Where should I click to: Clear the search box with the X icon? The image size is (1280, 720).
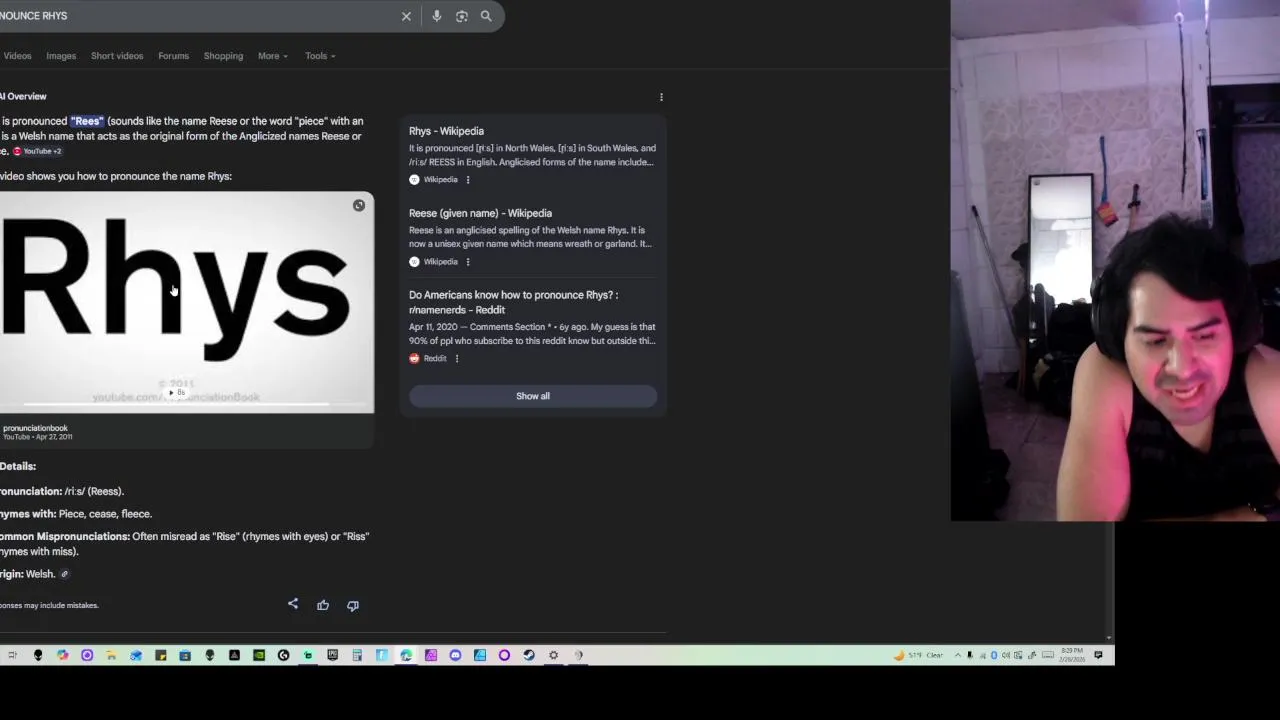(x=406, y=16)
